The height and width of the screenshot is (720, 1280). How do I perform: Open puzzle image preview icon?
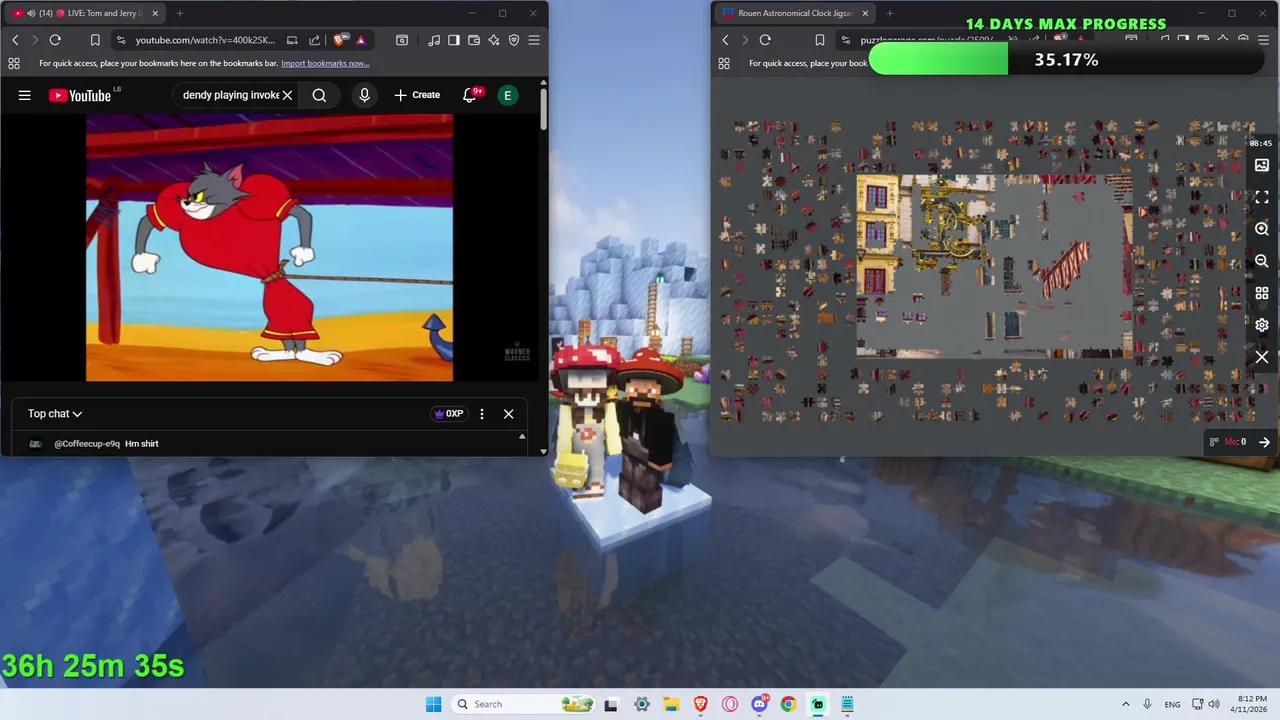pos(1262,165)
